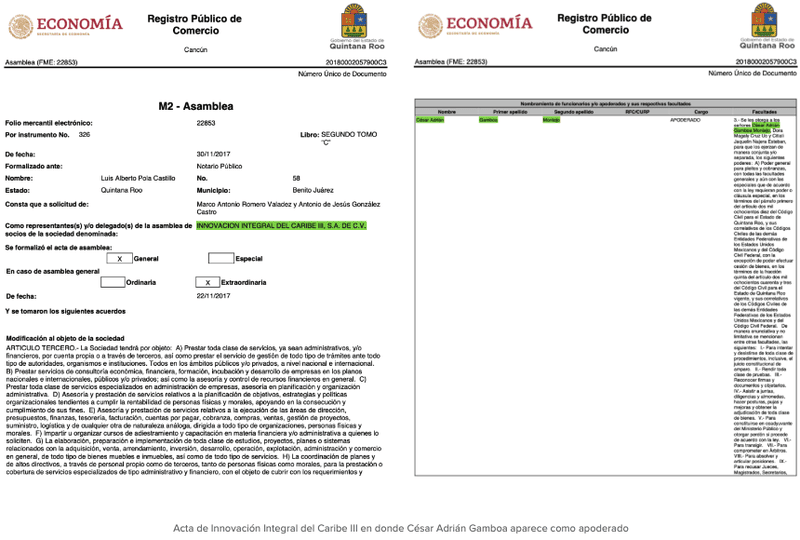Tick the Especial checkbox

click(x=220, y=258)
